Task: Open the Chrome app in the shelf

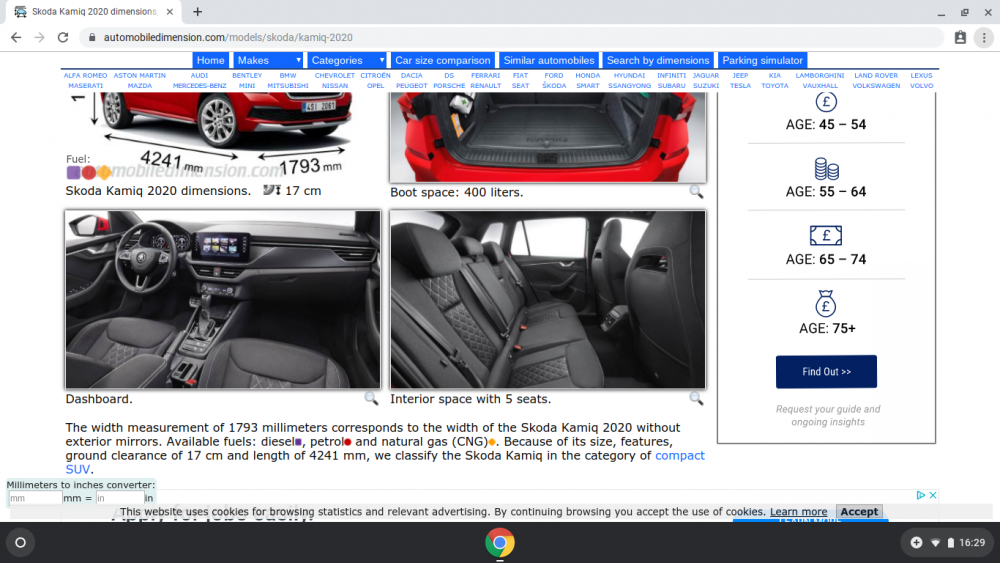Action: pyautogui.click(x=500, y=543)
